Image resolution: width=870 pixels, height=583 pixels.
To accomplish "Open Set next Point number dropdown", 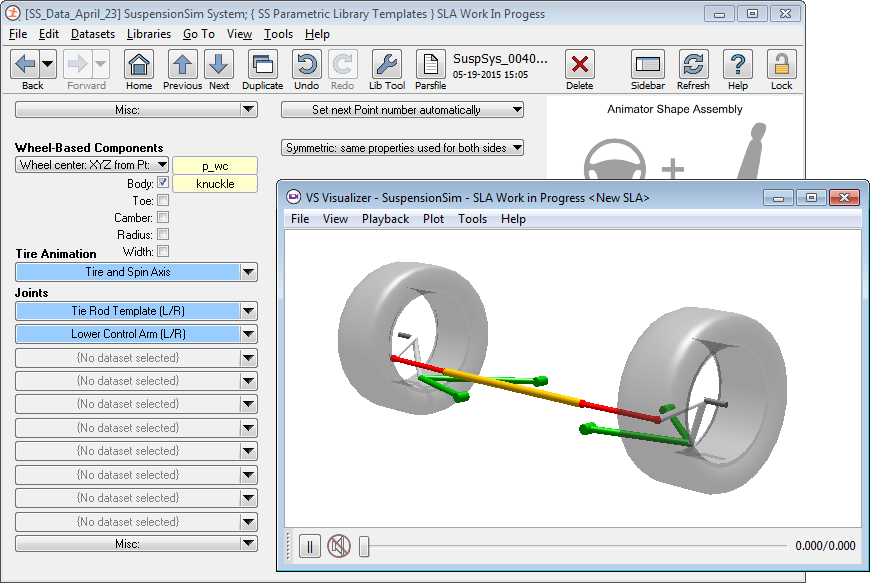I will [x=403, y=110].
